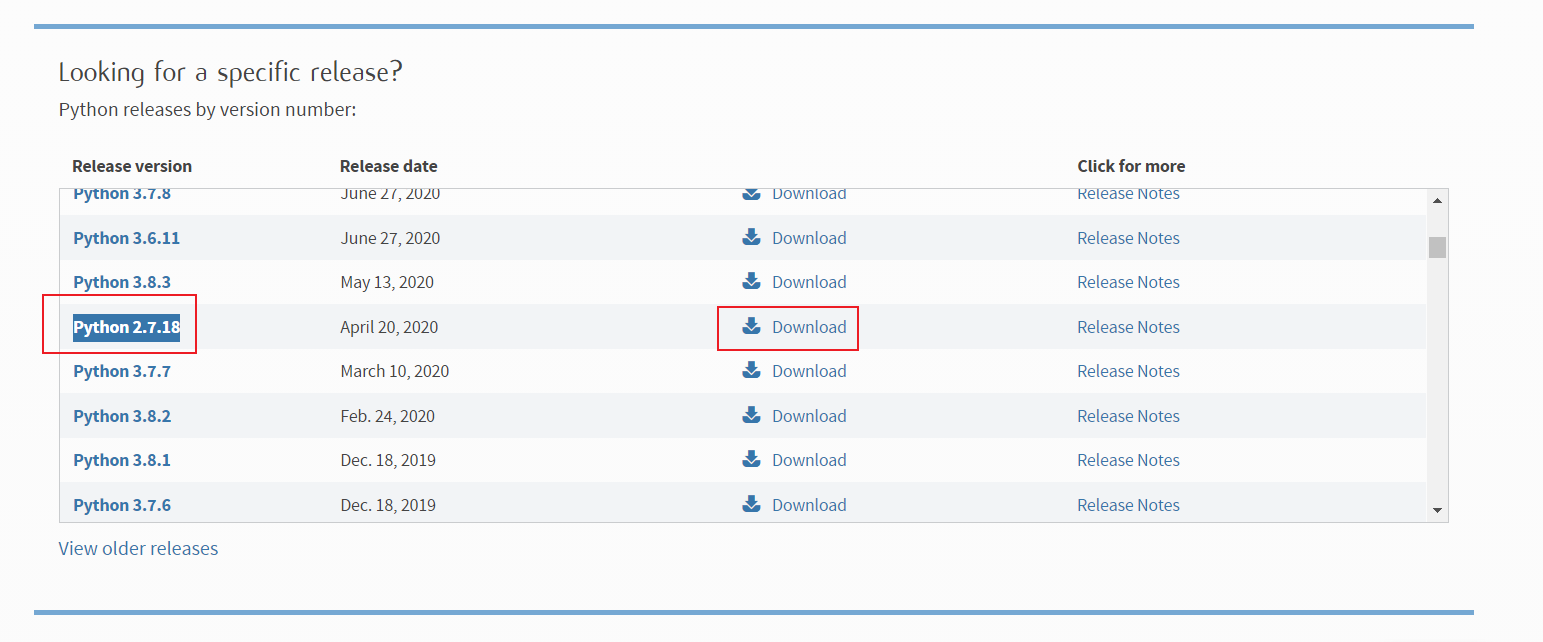Click the Feb. 24, 2020 release date

click(388, 416)
